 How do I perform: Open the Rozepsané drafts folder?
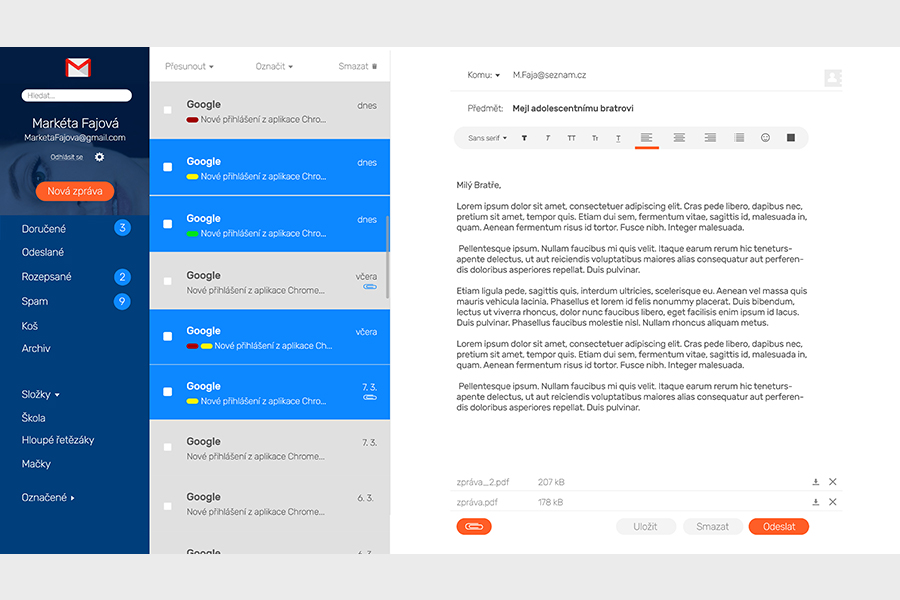47,277
